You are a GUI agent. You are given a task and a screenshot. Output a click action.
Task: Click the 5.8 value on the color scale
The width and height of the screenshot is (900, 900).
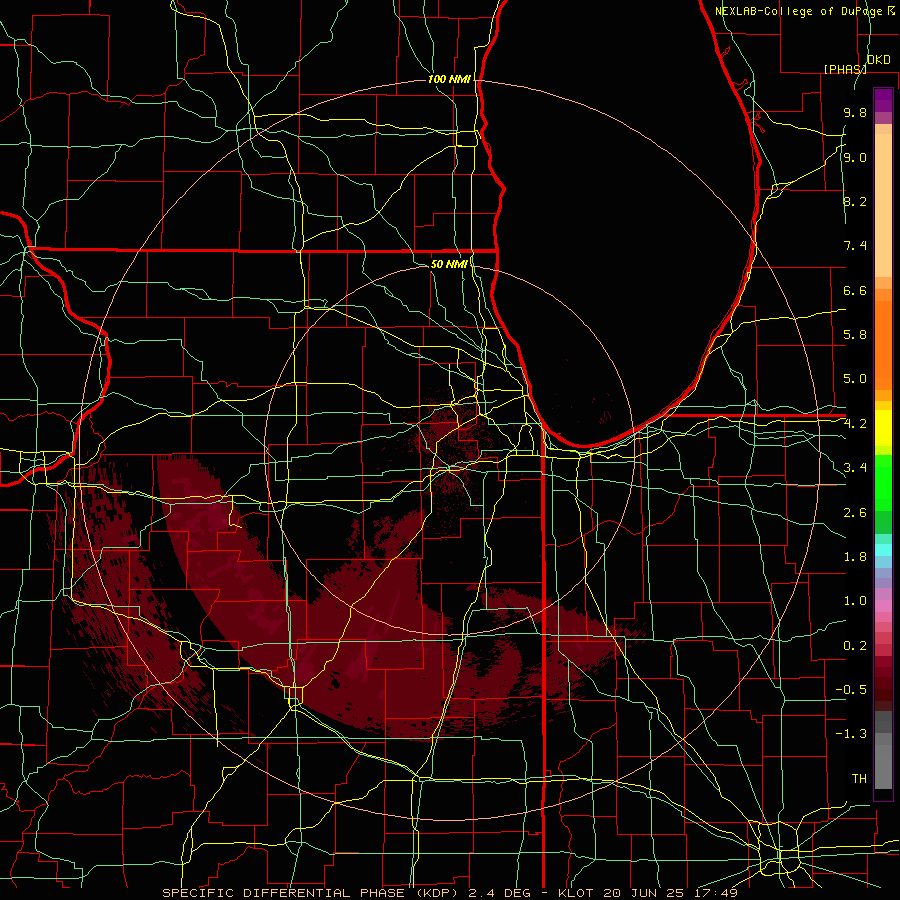coord(855,335)
